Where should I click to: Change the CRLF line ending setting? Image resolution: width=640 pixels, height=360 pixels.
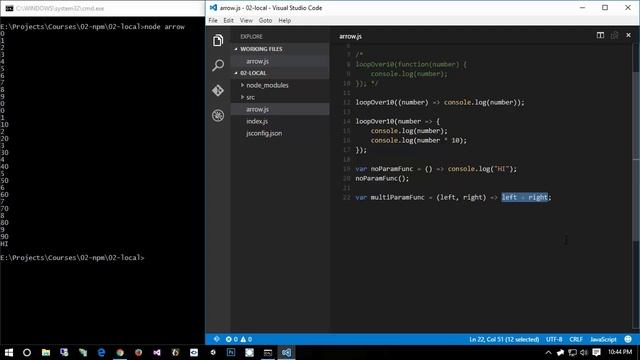point(576,339)
